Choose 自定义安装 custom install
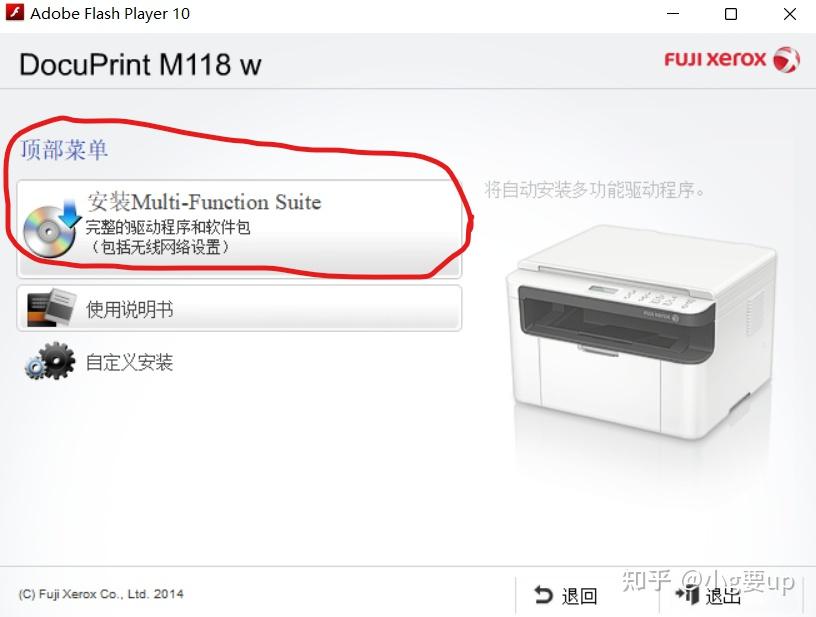Screen dimensions: 816x617 pos(129,362)
